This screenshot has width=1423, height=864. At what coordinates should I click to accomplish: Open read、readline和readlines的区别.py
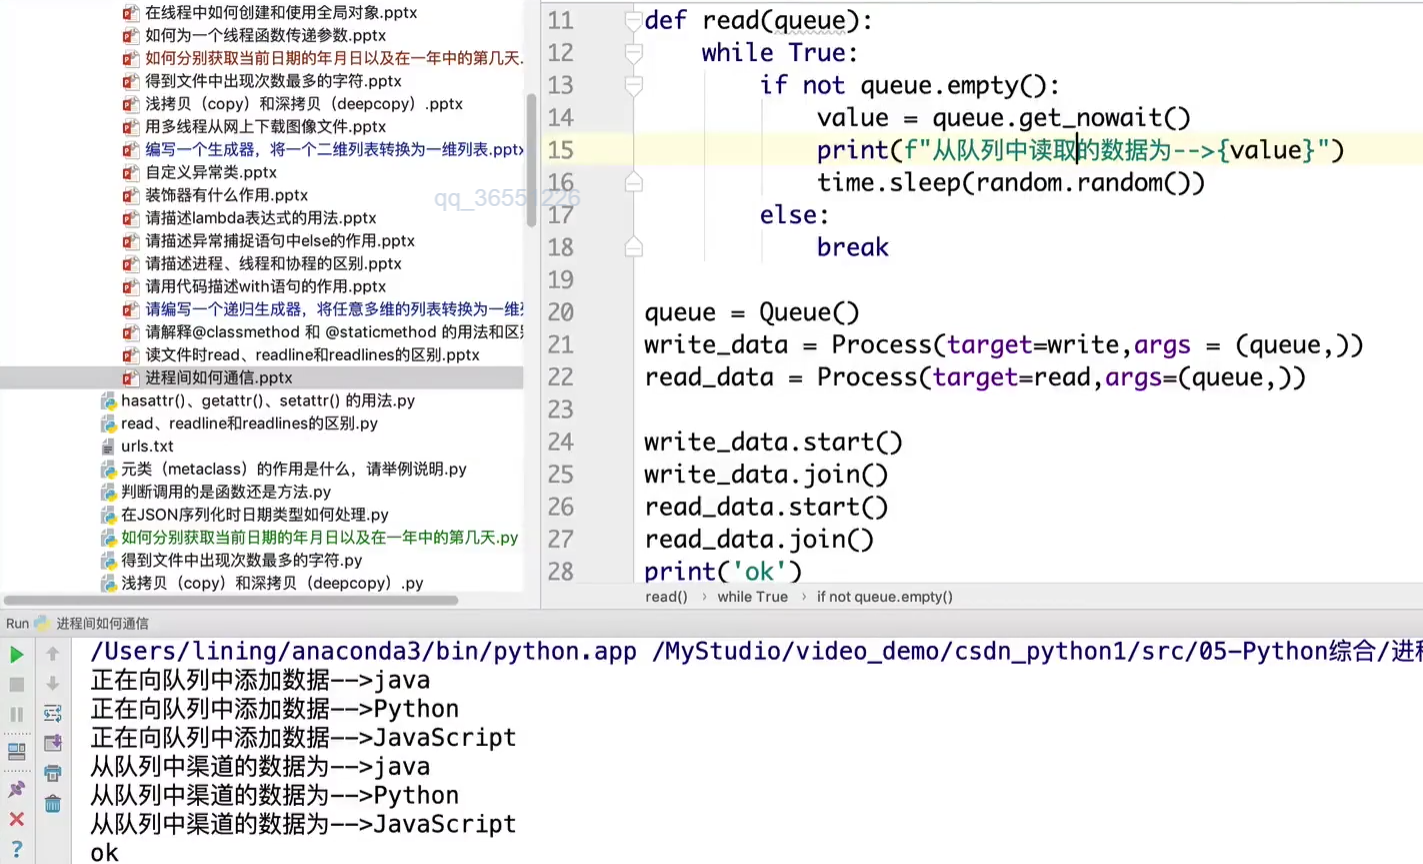pyautogui.click(x=249, y=424)
